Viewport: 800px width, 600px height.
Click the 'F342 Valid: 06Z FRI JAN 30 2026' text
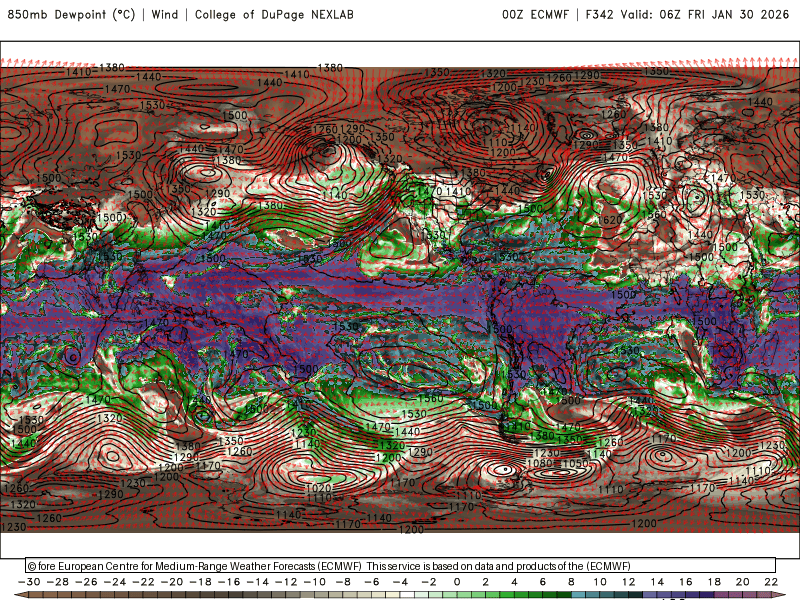(x=687, y=14)
